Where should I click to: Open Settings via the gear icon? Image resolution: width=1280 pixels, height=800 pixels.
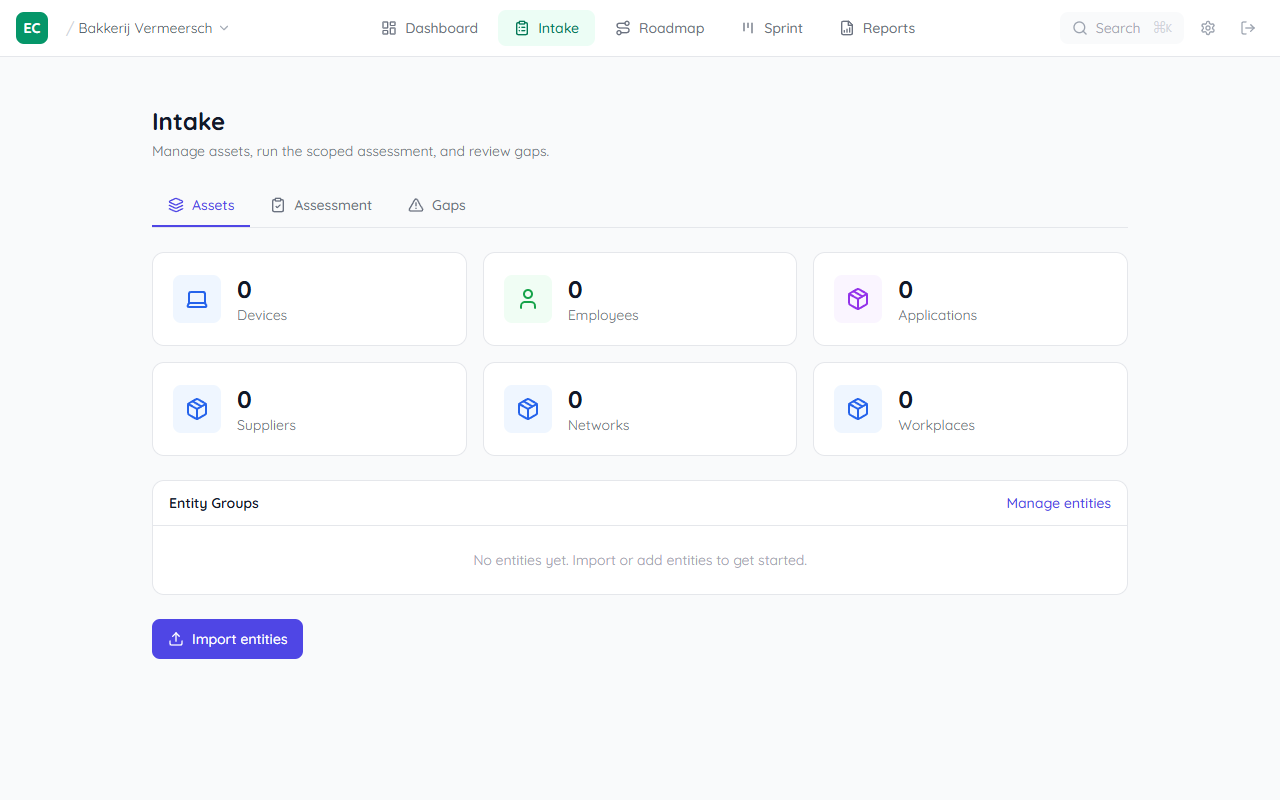[1207, 28]
